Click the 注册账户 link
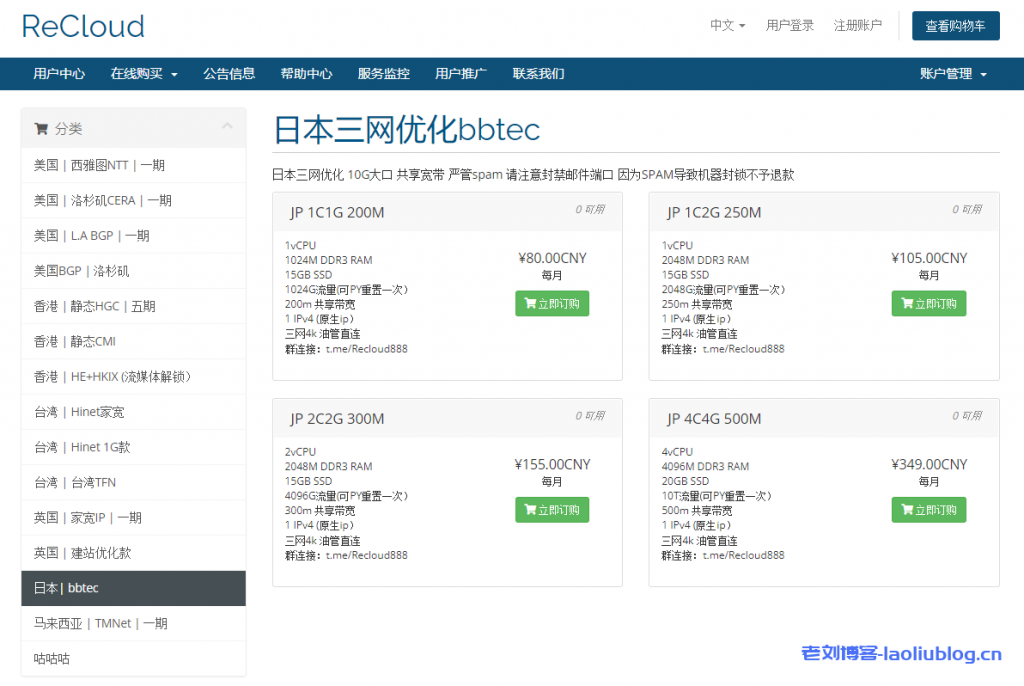 pyautogui.click(x=856, y=25)
